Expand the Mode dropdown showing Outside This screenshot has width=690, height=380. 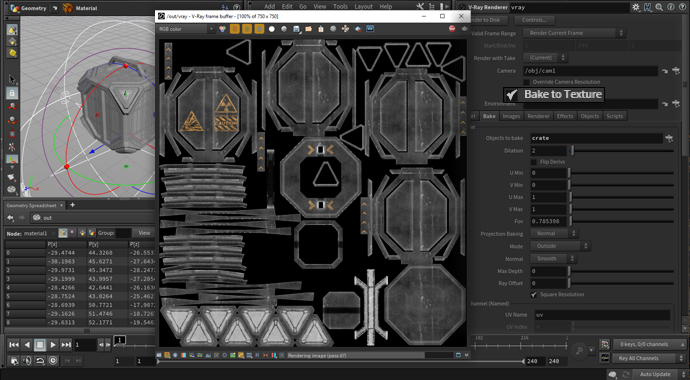(560, 246)
